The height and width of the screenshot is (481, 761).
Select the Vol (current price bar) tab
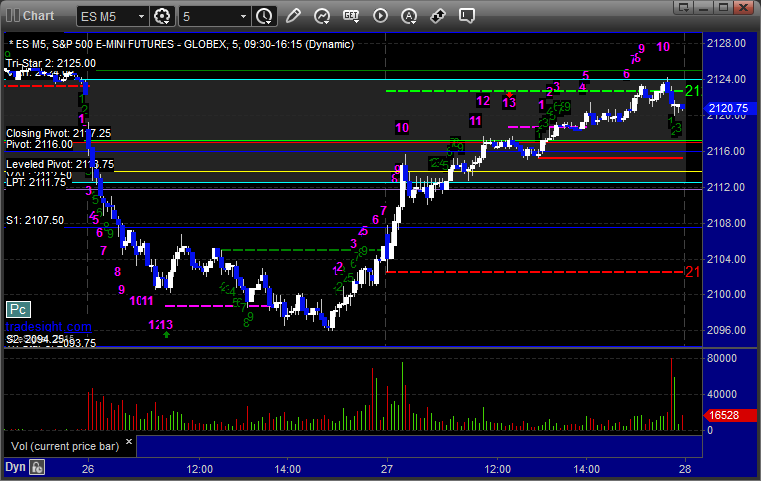pos(65,446)
